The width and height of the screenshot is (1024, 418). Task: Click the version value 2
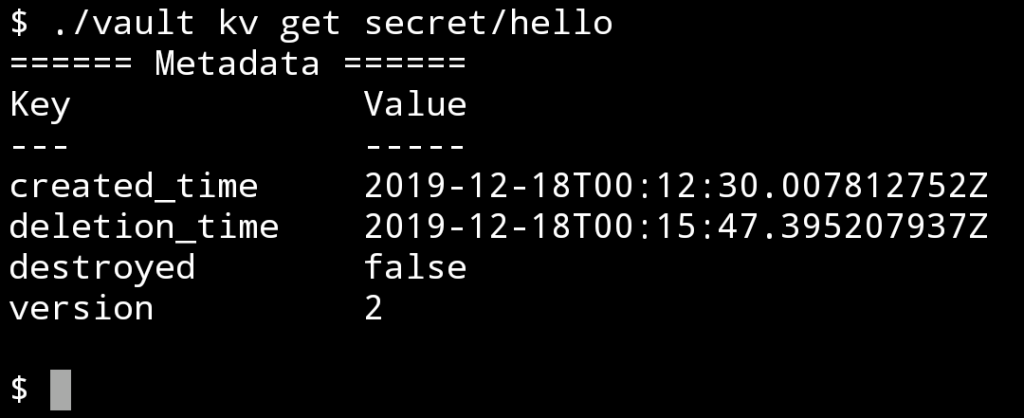[x=374, y=308]
